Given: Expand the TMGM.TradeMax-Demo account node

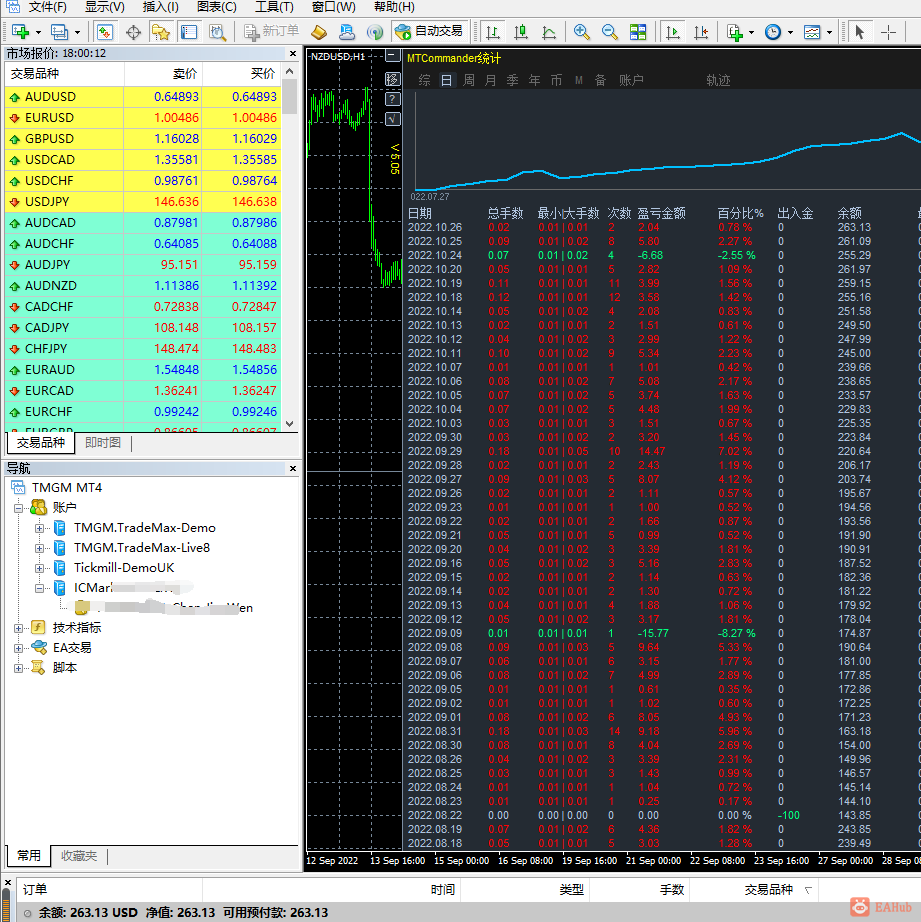Looking at the screenshot, I should [x=39, y=528].
